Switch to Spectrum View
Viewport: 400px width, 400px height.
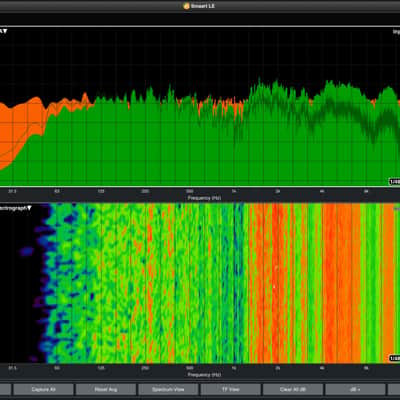pos(168,389)
